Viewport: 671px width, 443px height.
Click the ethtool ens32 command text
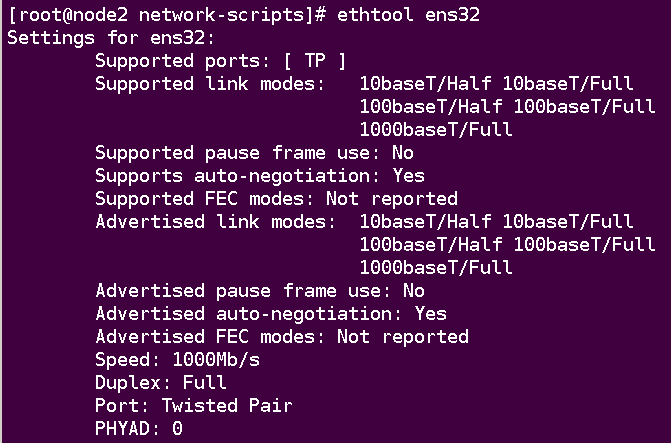(408, 15)
